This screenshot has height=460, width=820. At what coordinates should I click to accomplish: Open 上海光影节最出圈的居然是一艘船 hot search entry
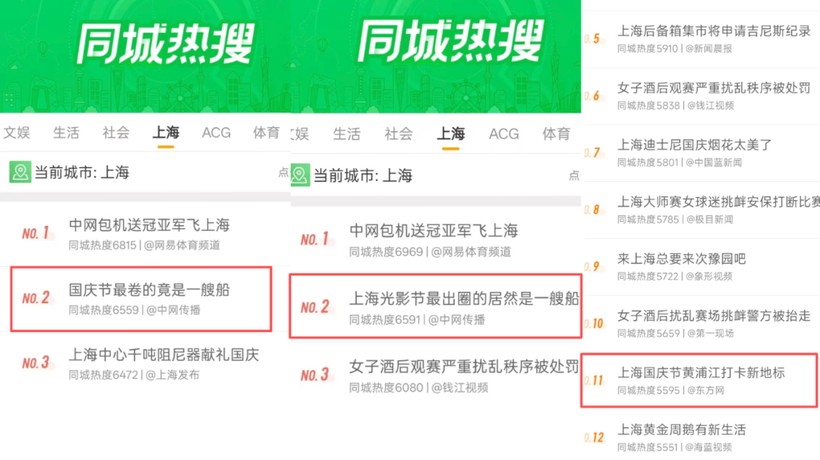click(436, 306)
